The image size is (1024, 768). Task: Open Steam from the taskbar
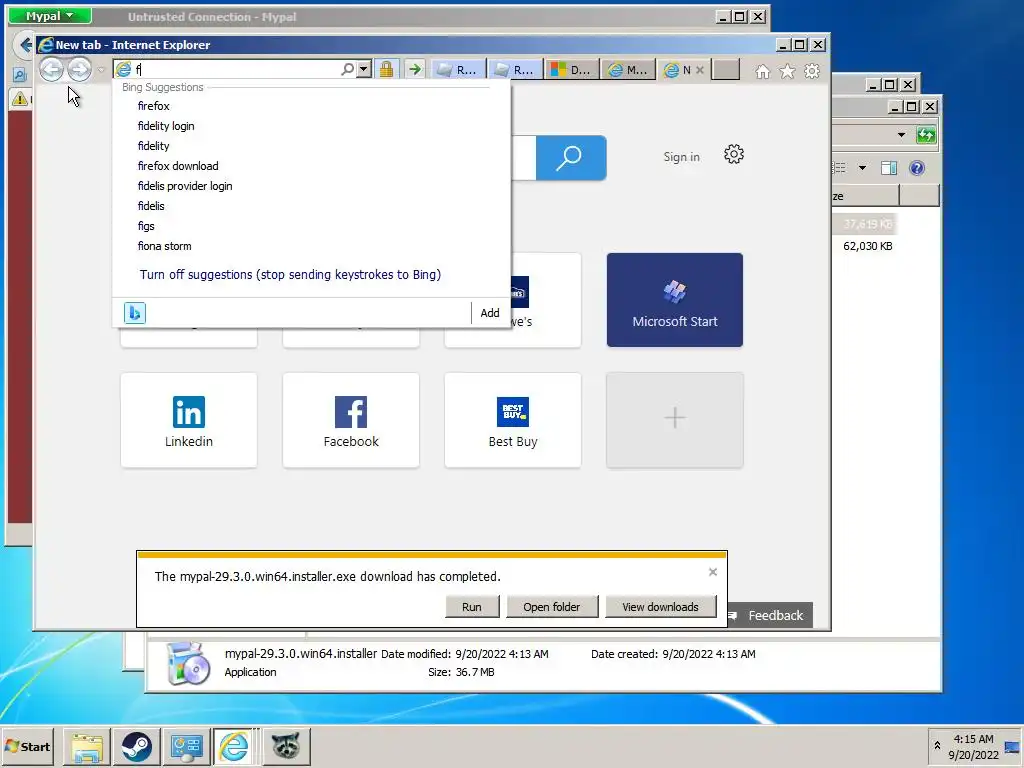(x=136, y=746)
